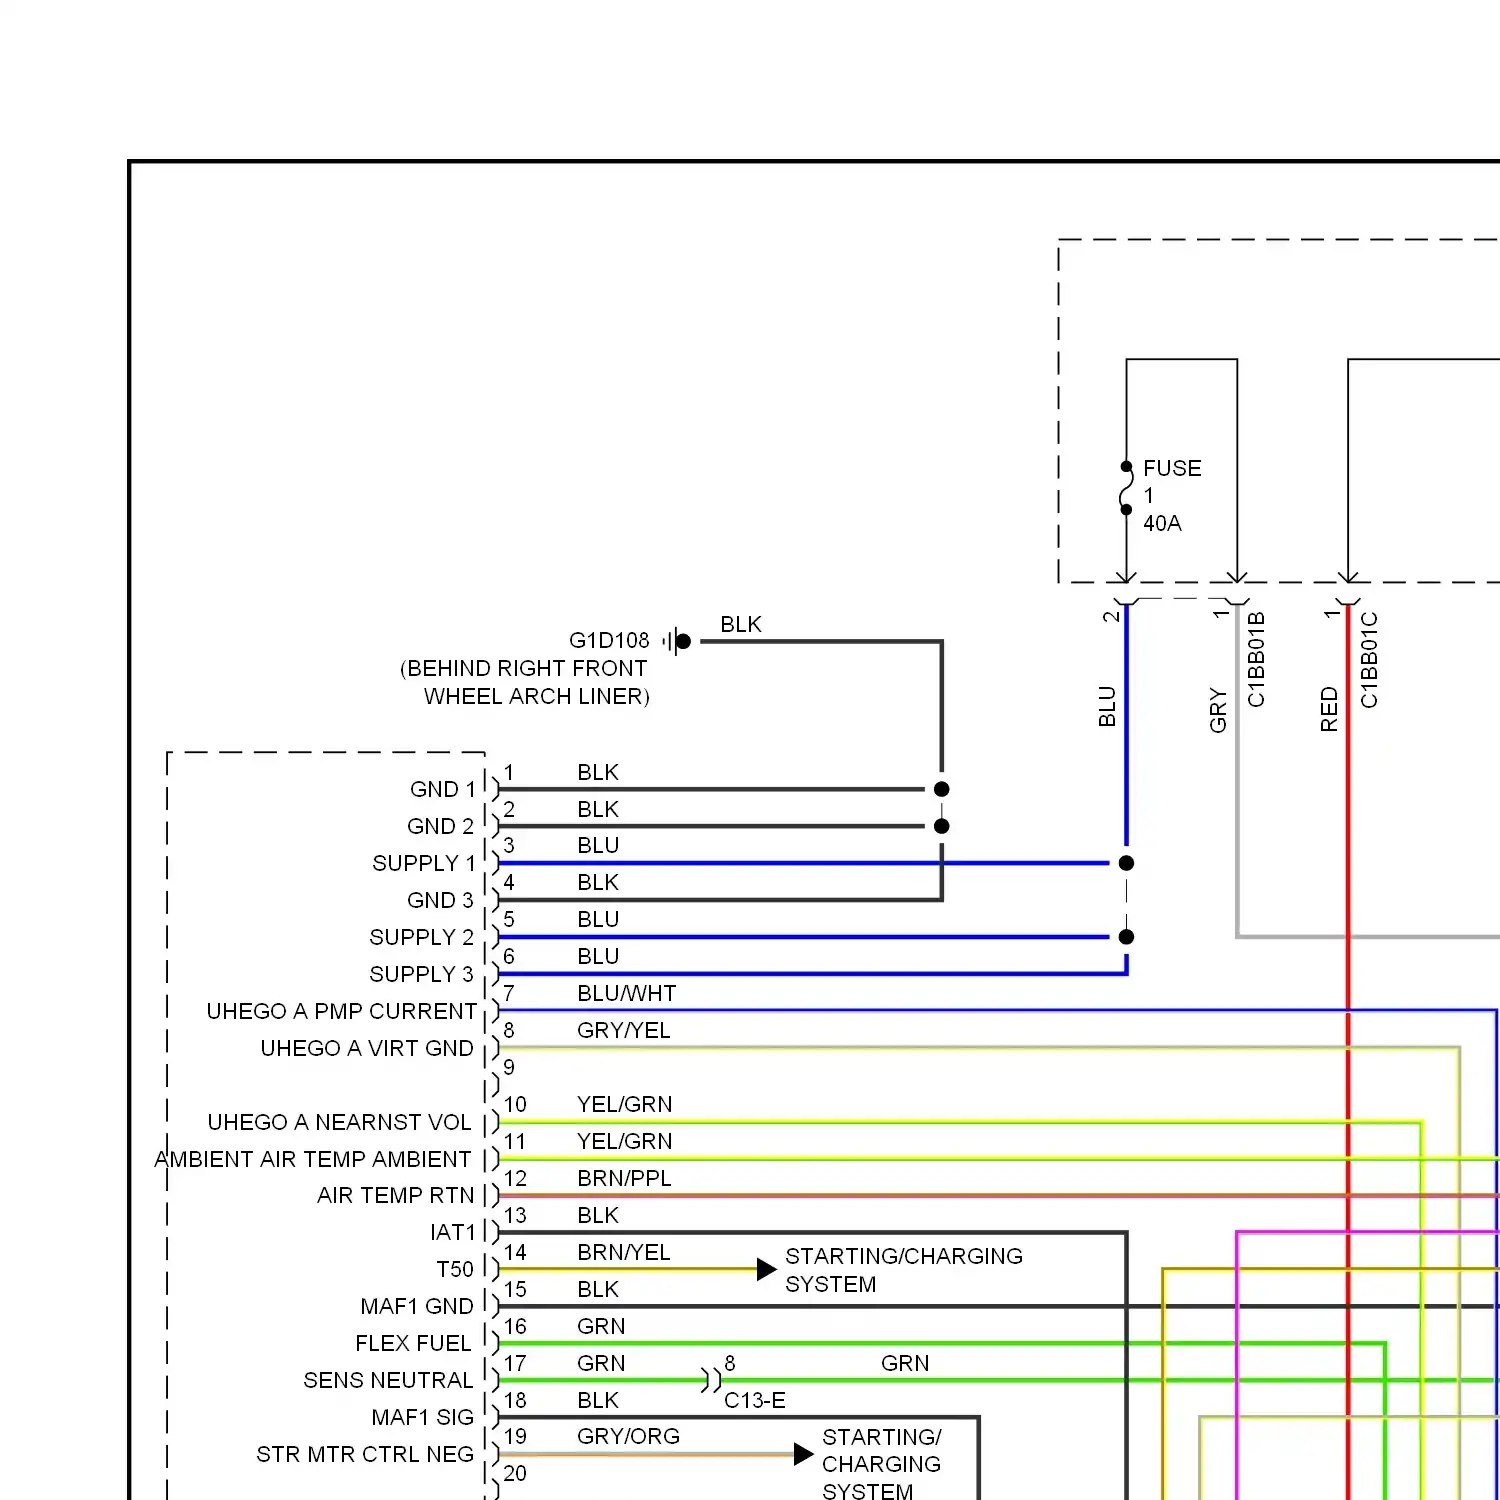Image resolution: width=1500 pixels, height=1500 pixels.
Task: Click the BLU/WHT wire color on pin 7
Action: (627, 993)
